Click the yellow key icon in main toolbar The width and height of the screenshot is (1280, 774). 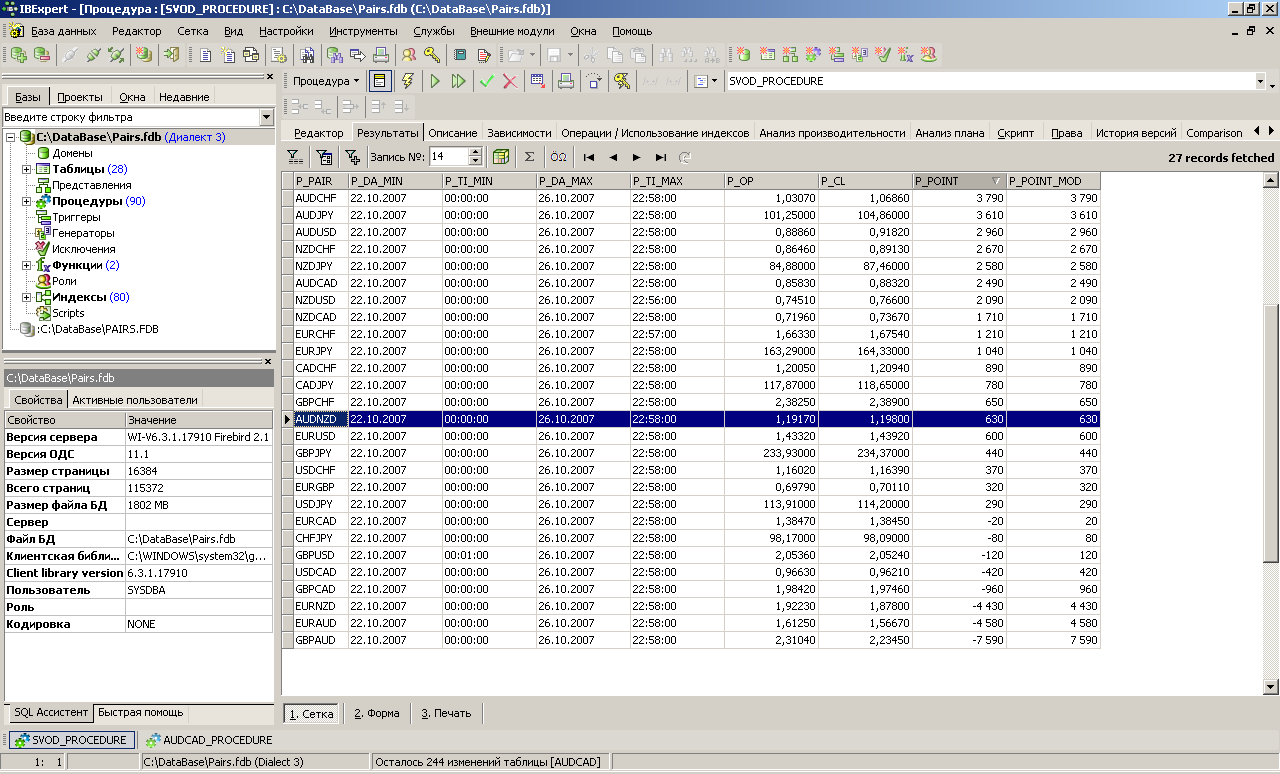tap(432, 55)
